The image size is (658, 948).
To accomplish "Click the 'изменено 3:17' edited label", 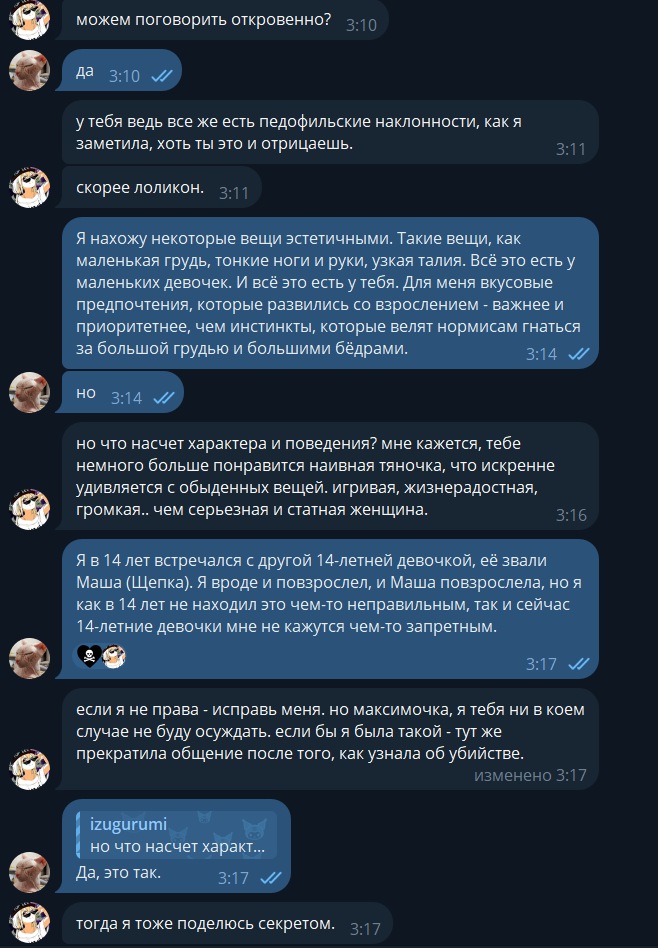I will [x=530, y=775].
